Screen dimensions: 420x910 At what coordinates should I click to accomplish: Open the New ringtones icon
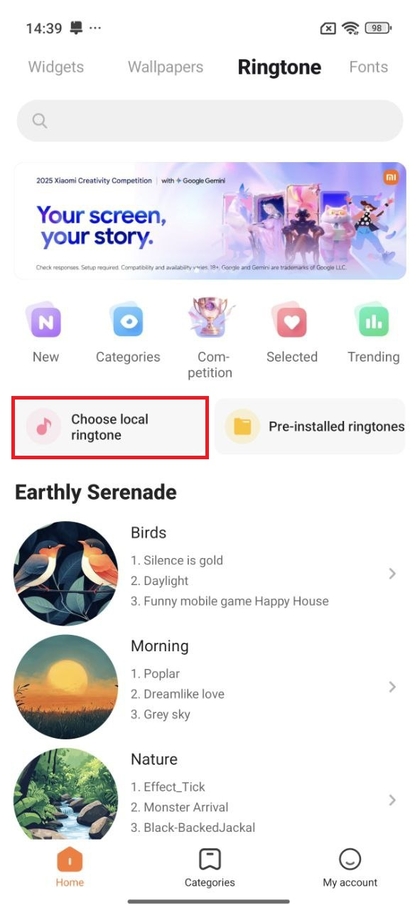(45, 321)
